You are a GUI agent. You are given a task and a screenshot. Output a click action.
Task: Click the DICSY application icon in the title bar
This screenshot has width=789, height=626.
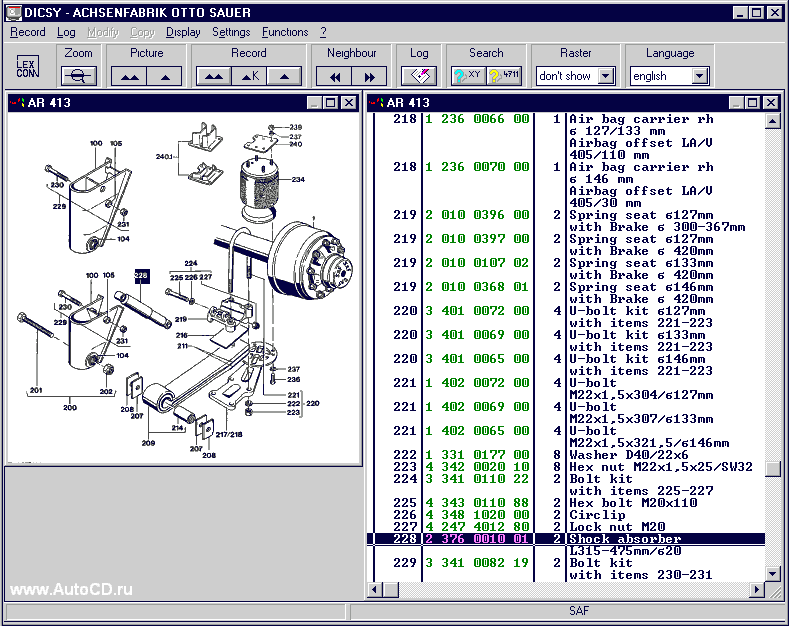click(14, 13)
